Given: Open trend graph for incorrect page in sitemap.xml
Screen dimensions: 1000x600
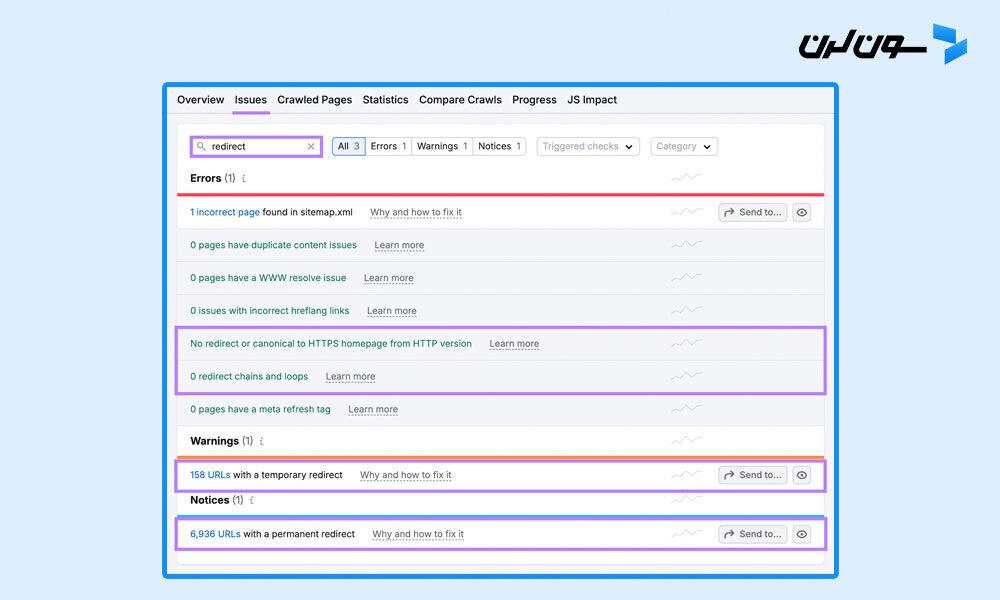Looking at the screenshot, I should (x=687, y=212).
